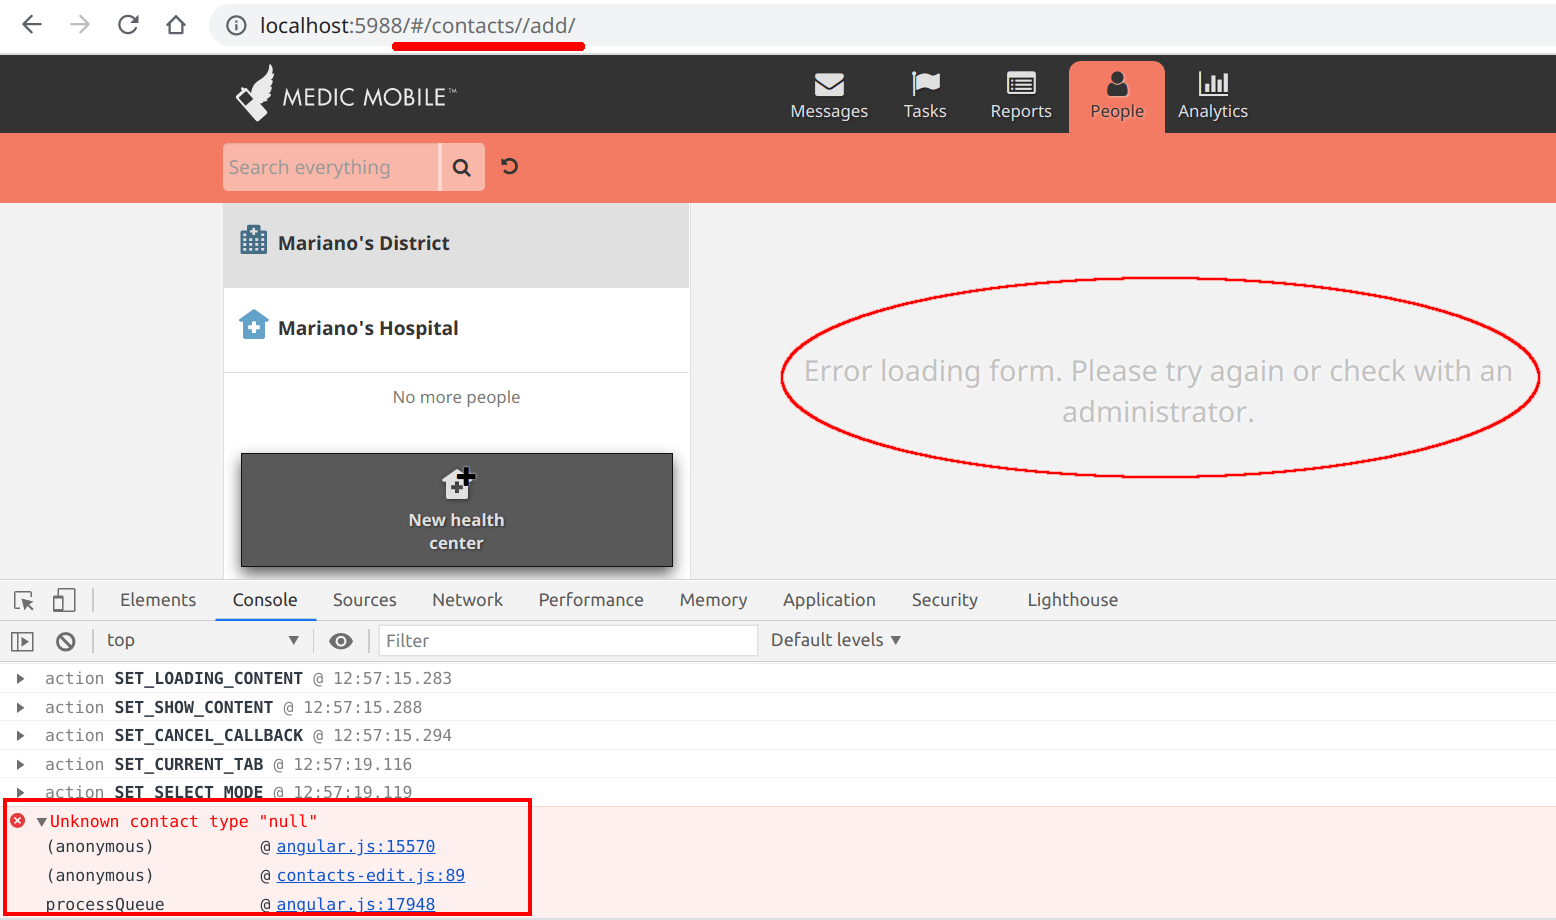Screen dimensions: 1556x920
Task: Toggle the device toolbar in DevTools
Action: [63, 599]
